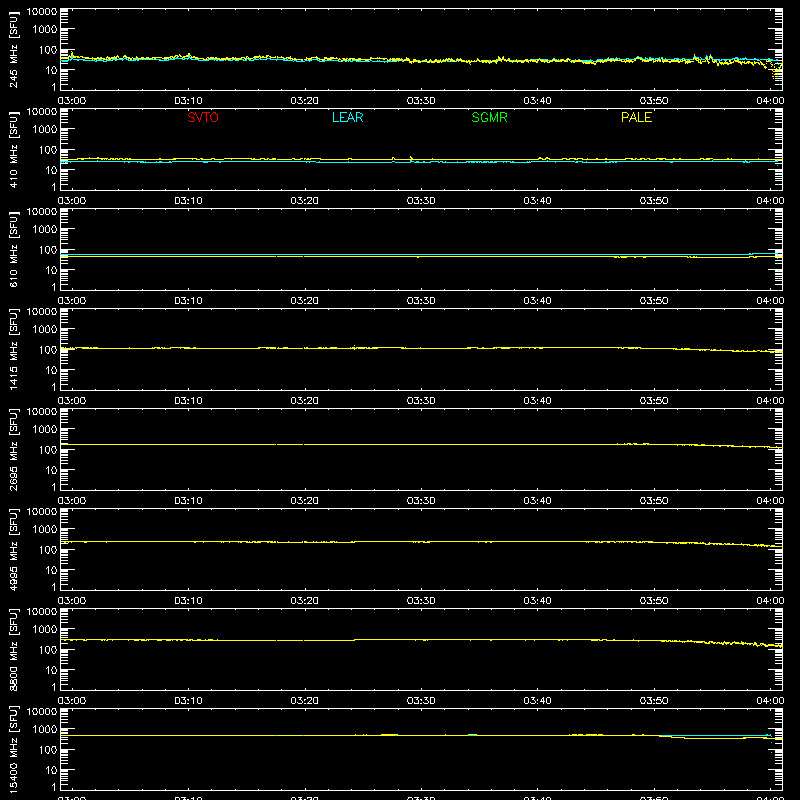Select the 4995 MHz [SFU] axis label
This screenshot has width=800, height=800.
click(x=13, y=549)
